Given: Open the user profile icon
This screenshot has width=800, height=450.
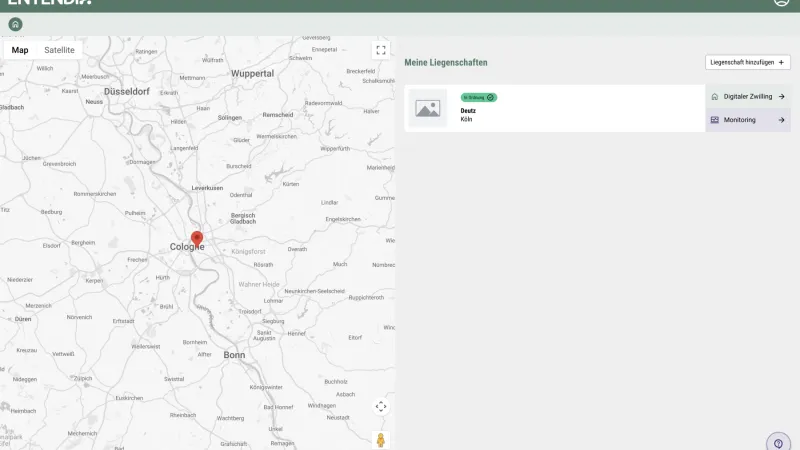Looking at the screenshot, I should [781, 2].
